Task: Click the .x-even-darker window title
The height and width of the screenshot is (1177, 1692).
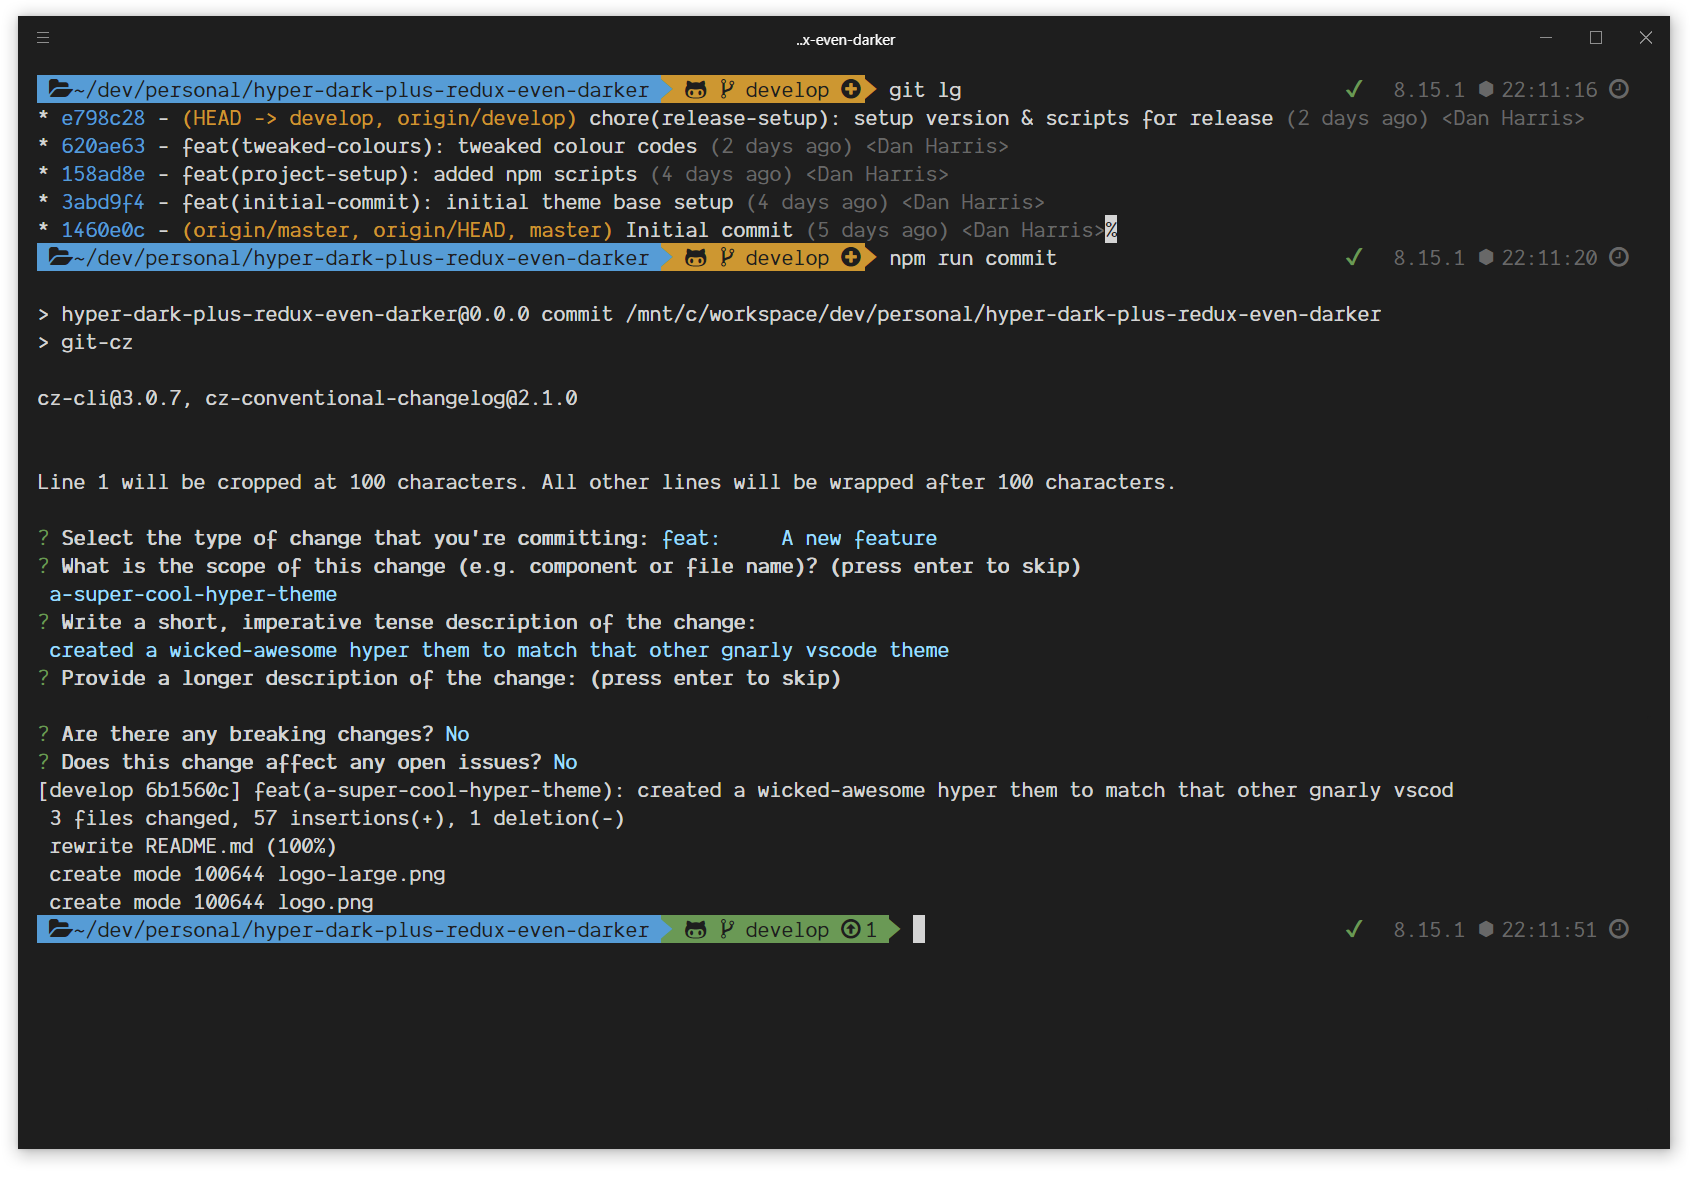Action: point(845,39)
